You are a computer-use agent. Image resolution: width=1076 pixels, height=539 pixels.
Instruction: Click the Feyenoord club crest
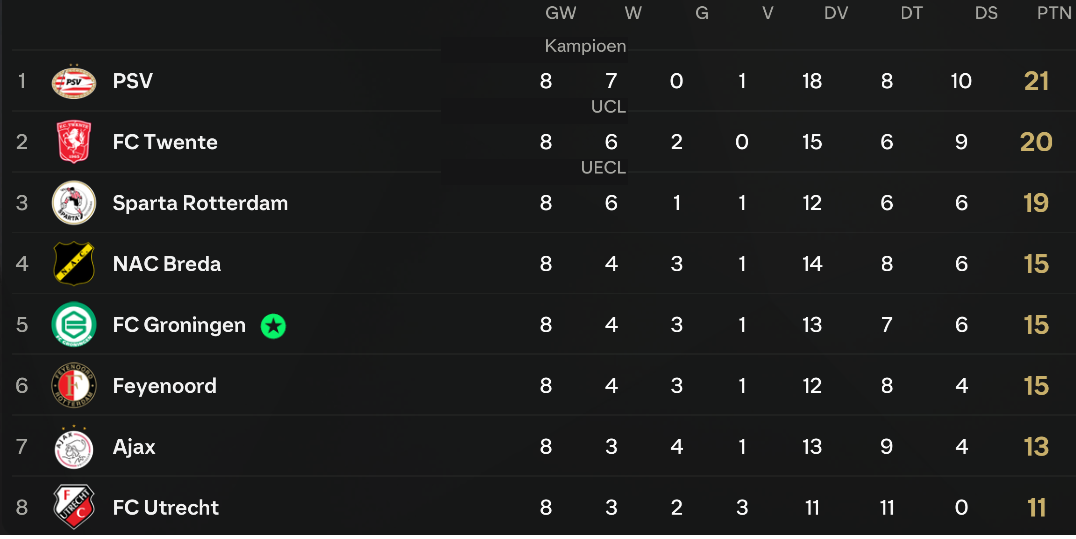[x=74, y=385]
